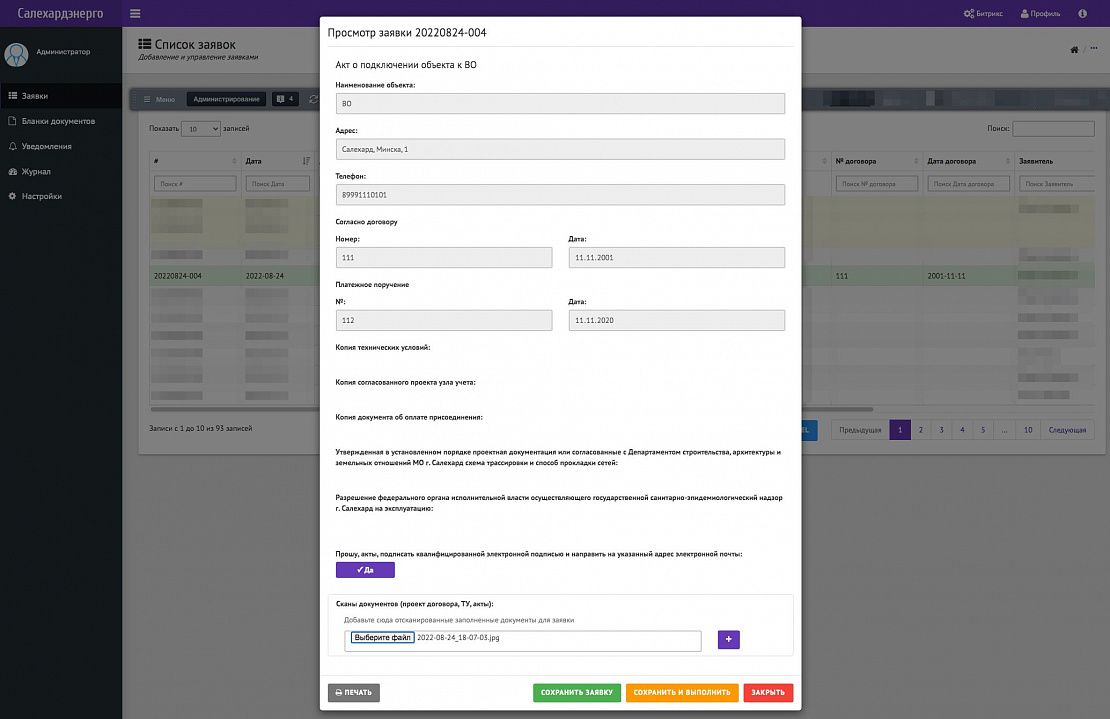Open Битрикс settings from the header
1110x719 pixels.
point(985,13)
